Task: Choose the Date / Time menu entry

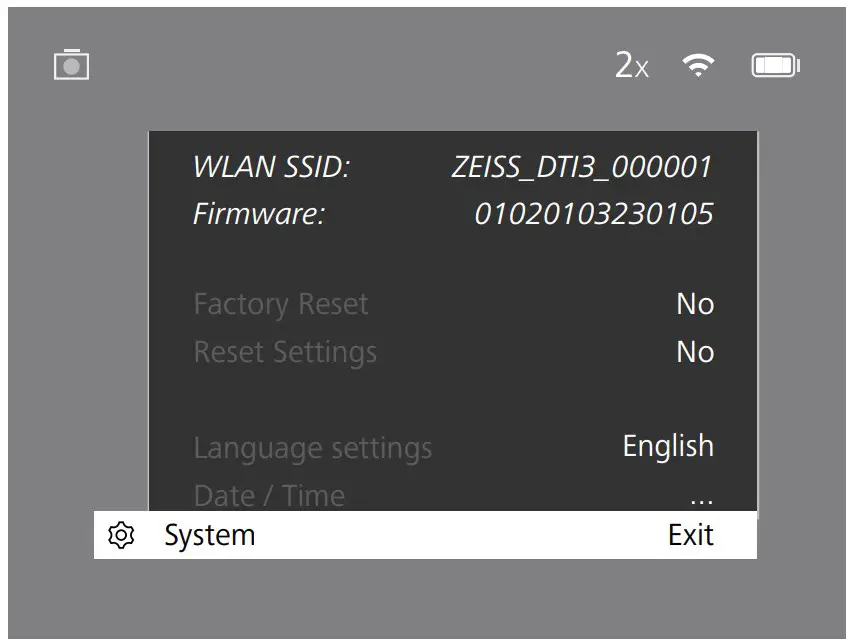Action: 268,495
